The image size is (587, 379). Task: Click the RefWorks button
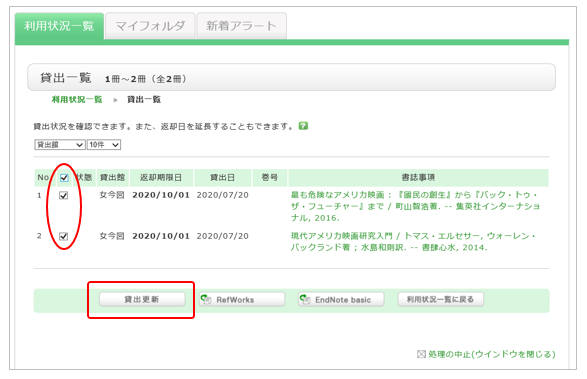(x=242, y=299)
